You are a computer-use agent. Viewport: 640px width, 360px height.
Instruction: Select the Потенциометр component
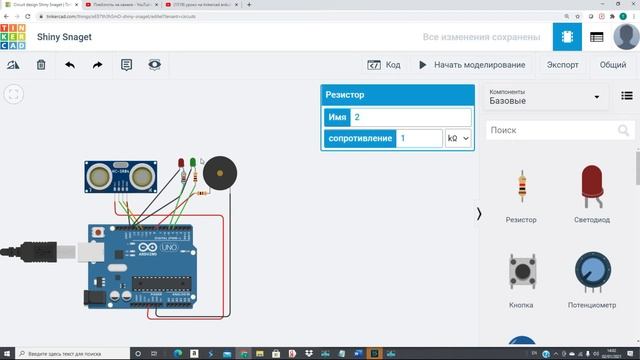(x=592, y=280)
